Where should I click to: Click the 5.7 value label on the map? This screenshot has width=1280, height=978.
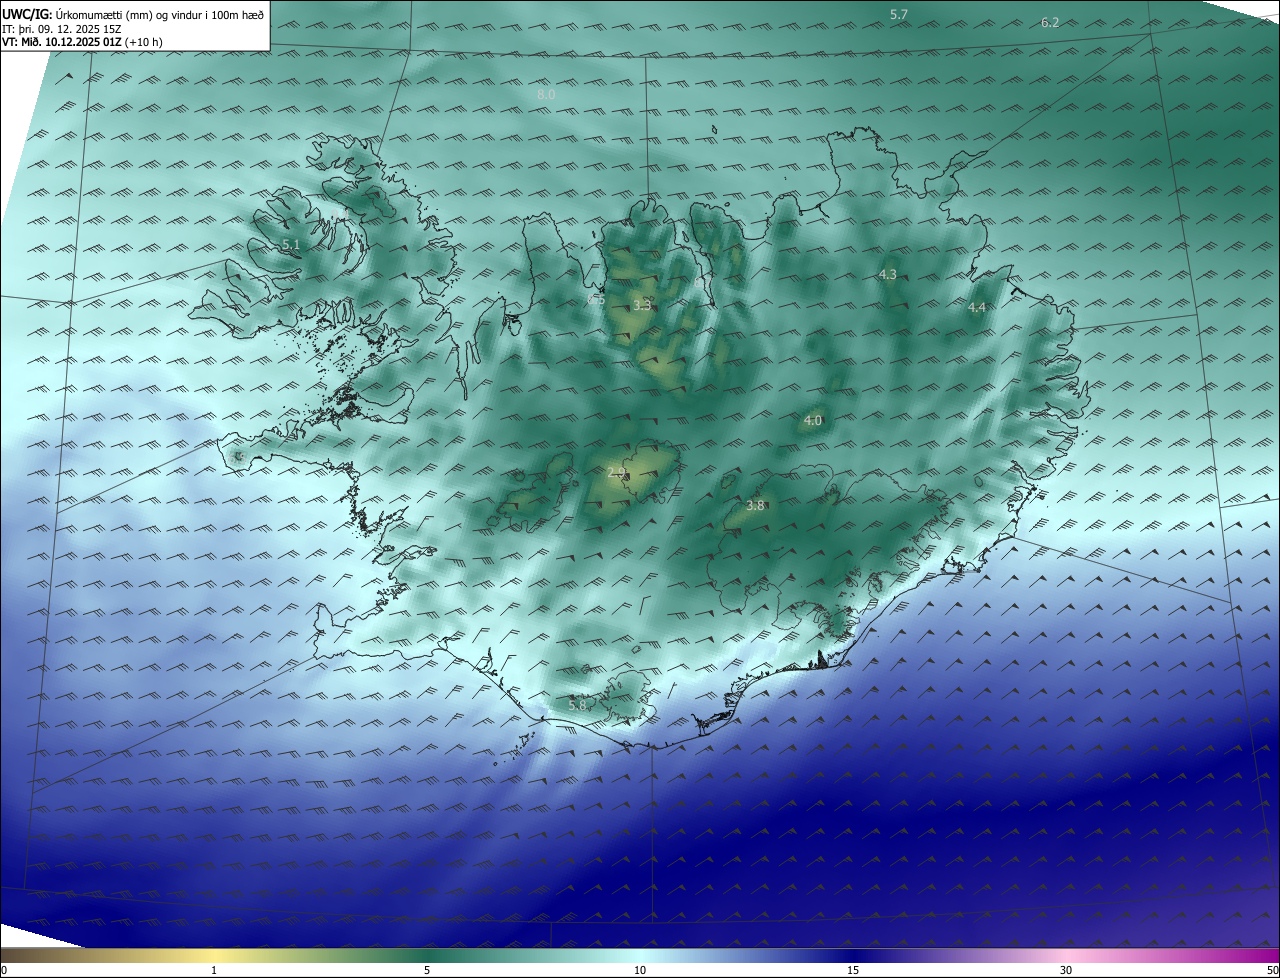(899, 15)
